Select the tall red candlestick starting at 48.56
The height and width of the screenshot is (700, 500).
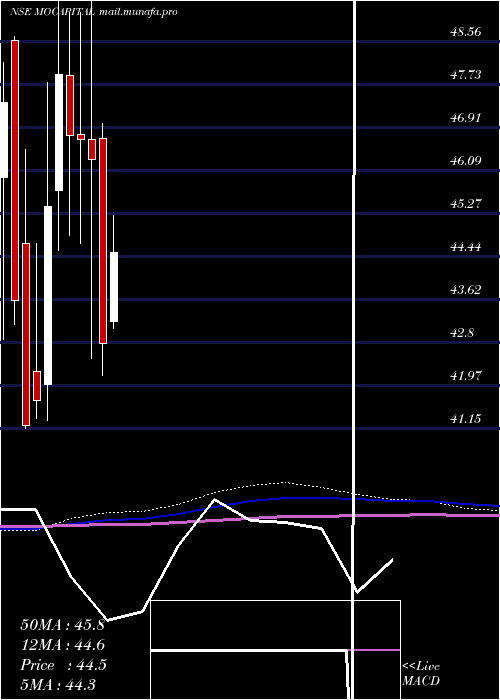tap(15, 170)
